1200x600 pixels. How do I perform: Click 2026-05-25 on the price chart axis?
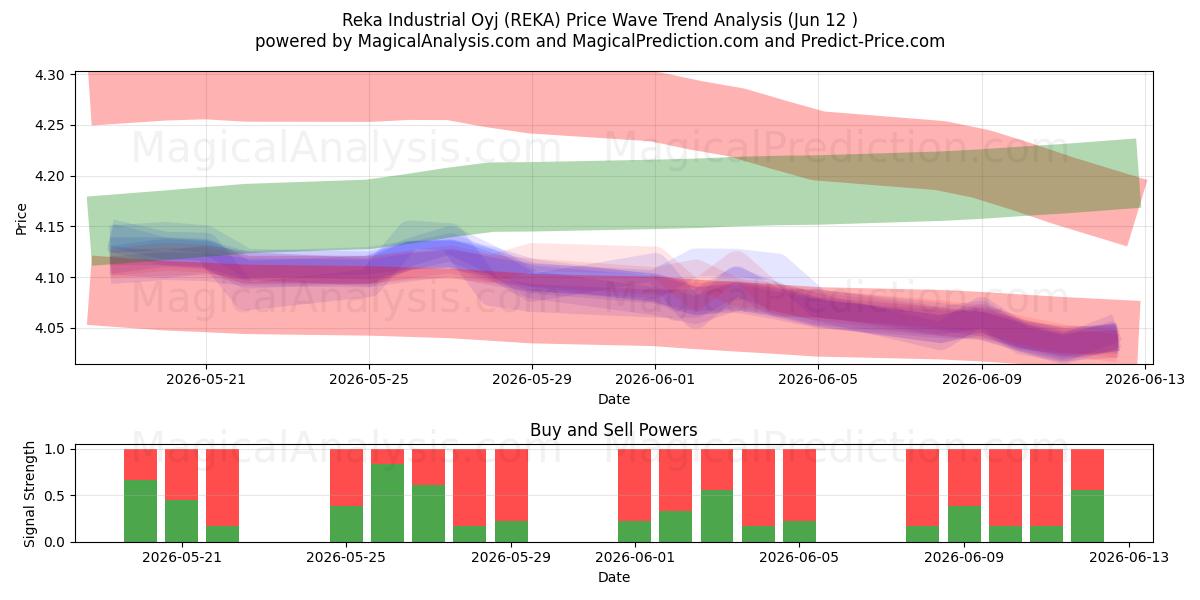click(369, 380)
